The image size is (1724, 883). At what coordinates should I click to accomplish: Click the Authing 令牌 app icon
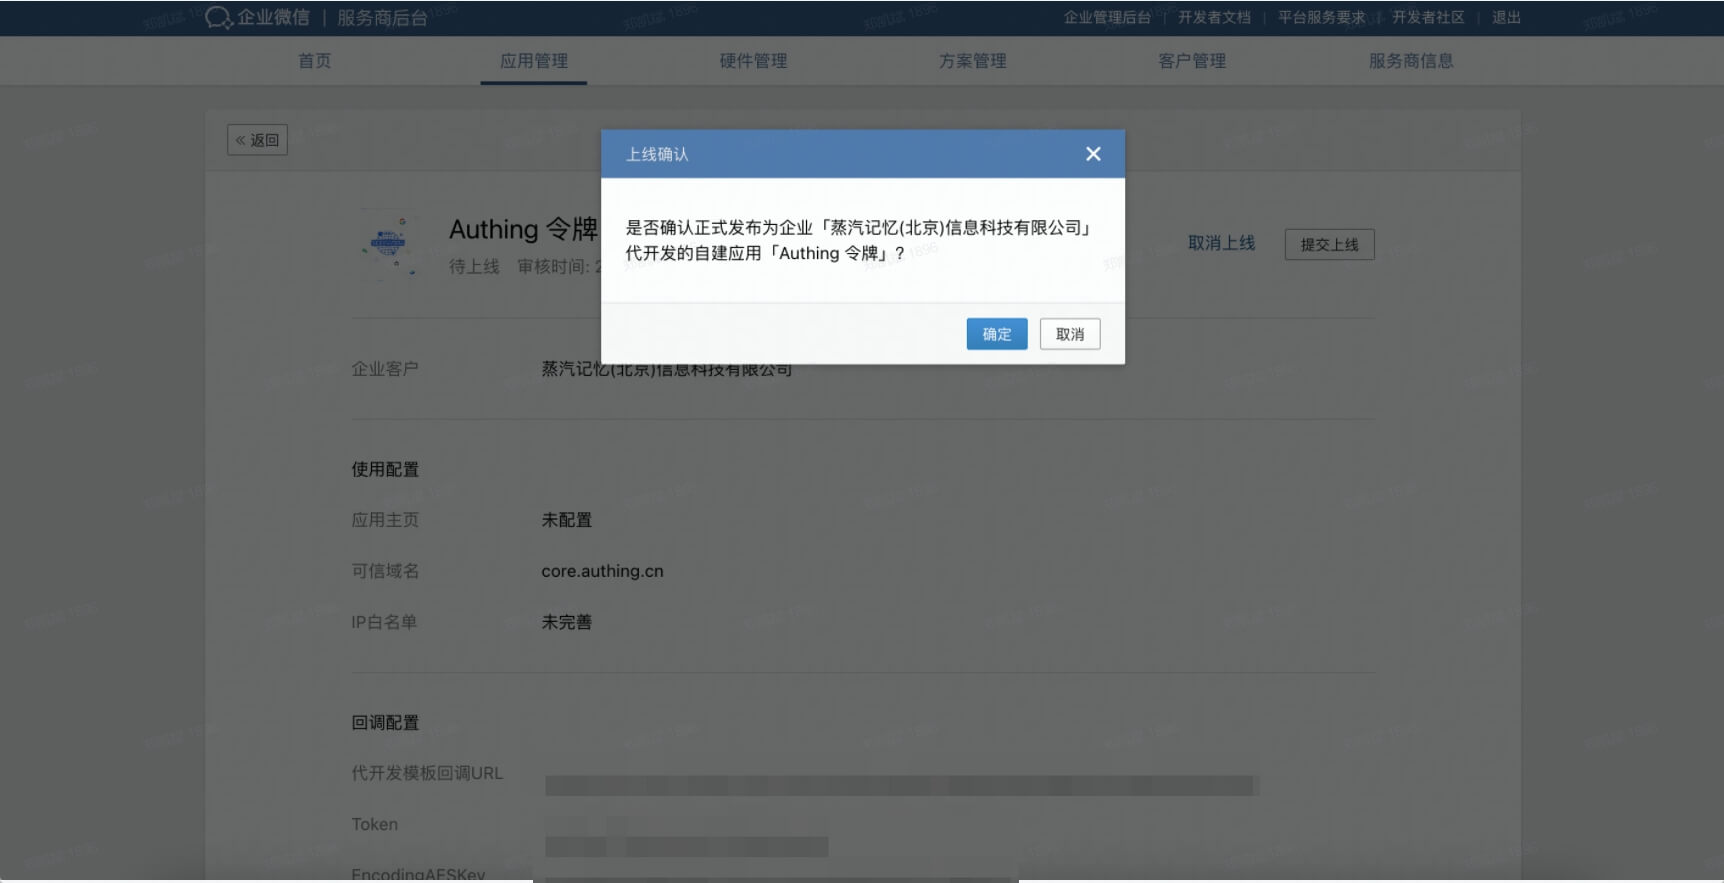[x=388, y=243]
